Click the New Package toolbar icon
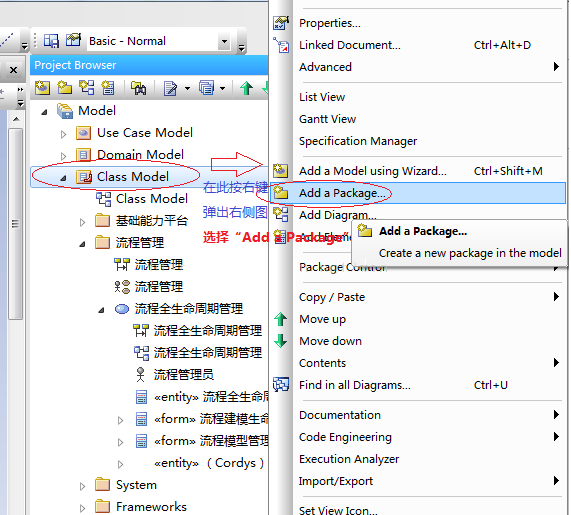The height and width of the screenshot is (515, 571). 64,88
